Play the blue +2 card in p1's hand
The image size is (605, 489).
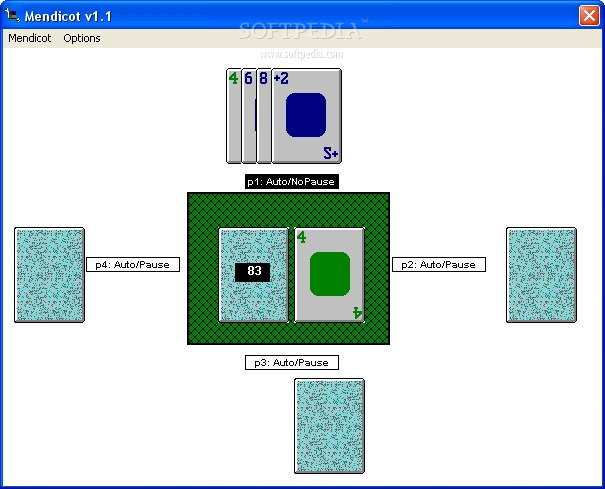click(306, 116)
